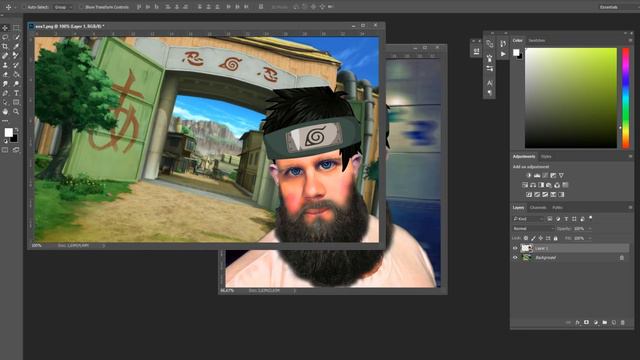Select the Lasso tool

pos(5,37)
